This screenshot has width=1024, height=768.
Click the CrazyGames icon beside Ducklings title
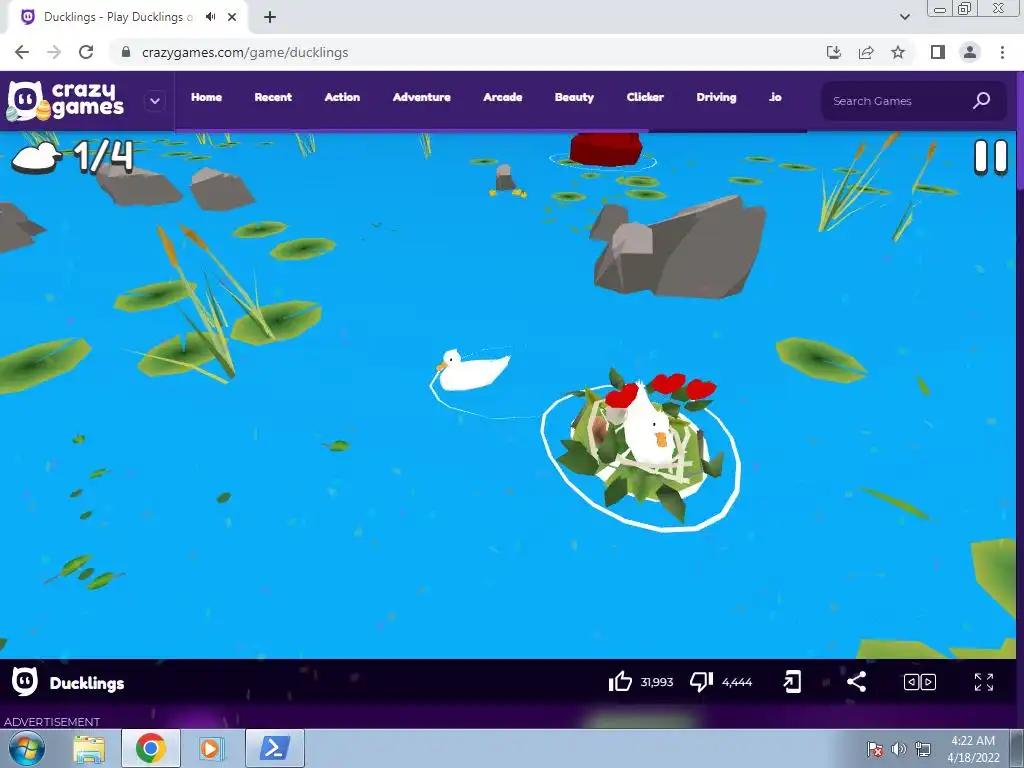(24, 682)
